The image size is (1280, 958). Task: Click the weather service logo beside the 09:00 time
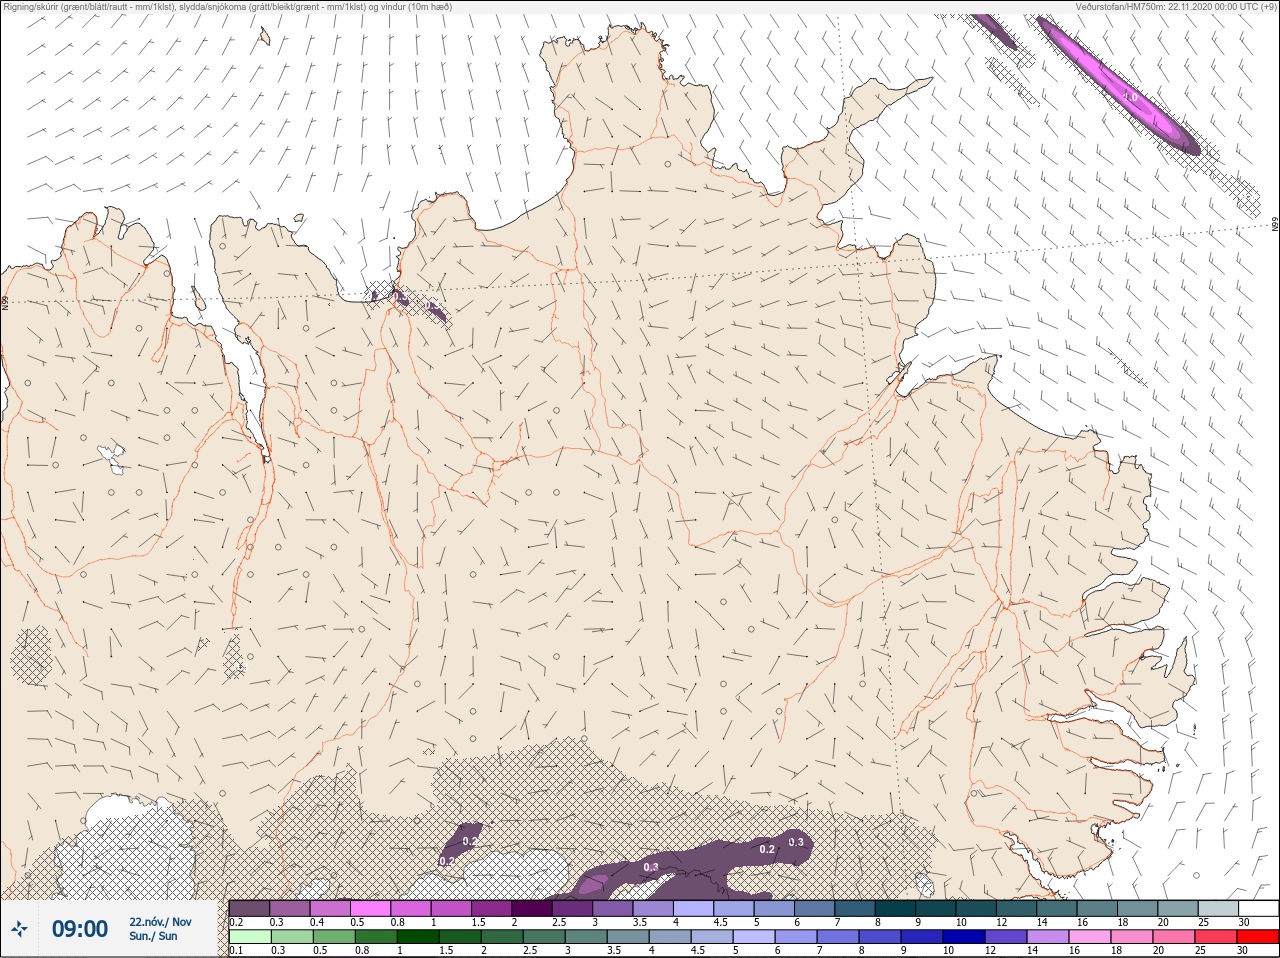[19, 929]
